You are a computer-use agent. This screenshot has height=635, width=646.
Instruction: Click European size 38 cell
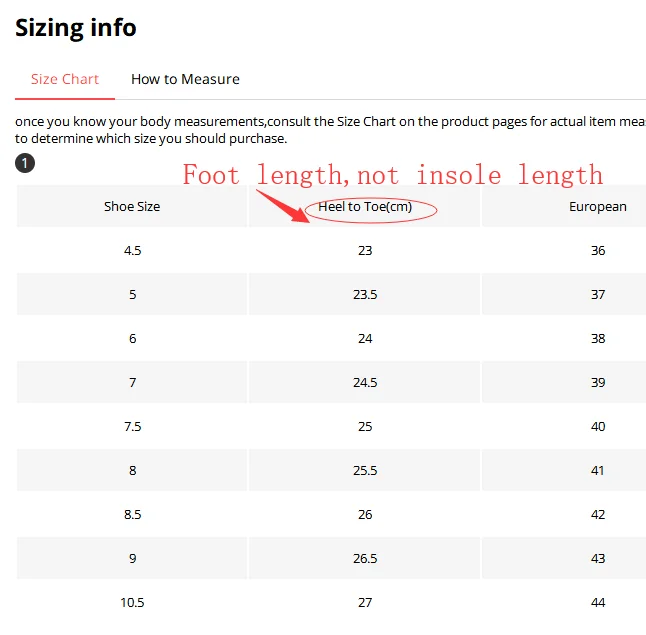pos(598,338)
